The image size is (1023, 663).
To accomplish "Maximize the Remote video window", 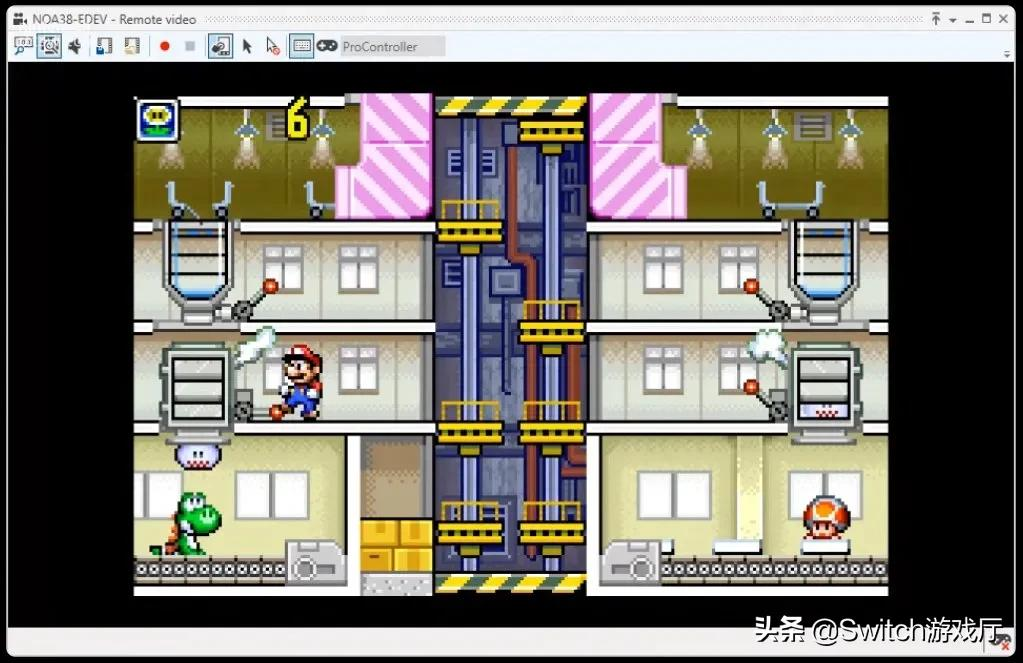I will tap(987, 19).
